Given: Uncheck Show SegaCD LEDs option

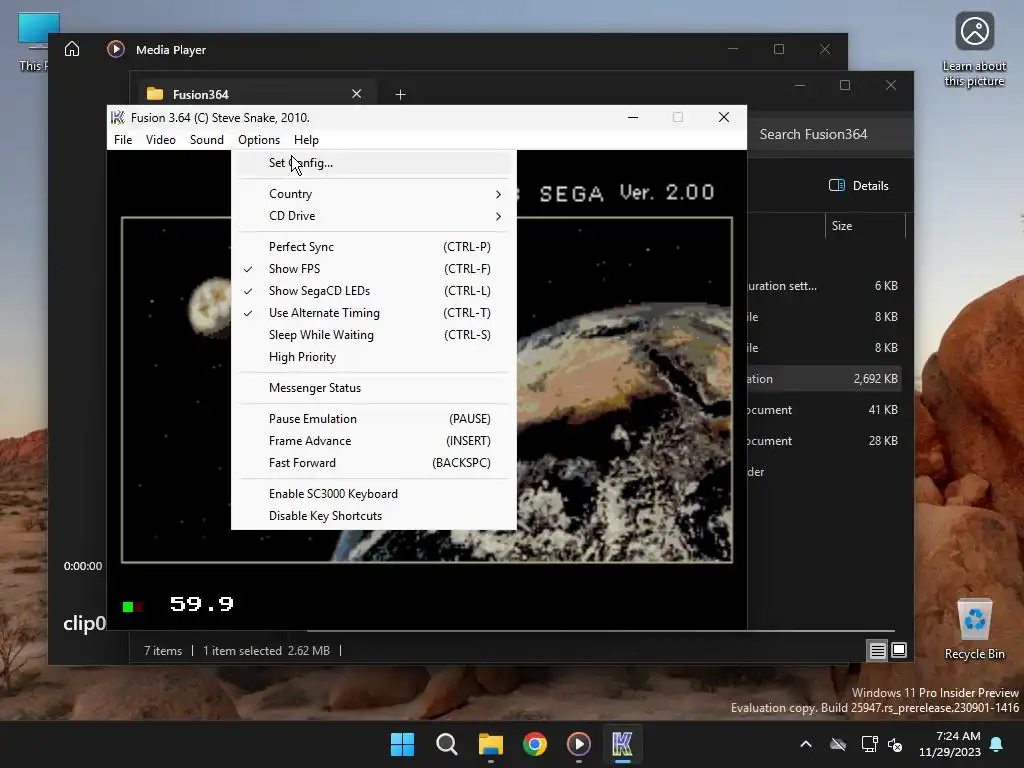Looking at the screenshot, I should 374,291.
